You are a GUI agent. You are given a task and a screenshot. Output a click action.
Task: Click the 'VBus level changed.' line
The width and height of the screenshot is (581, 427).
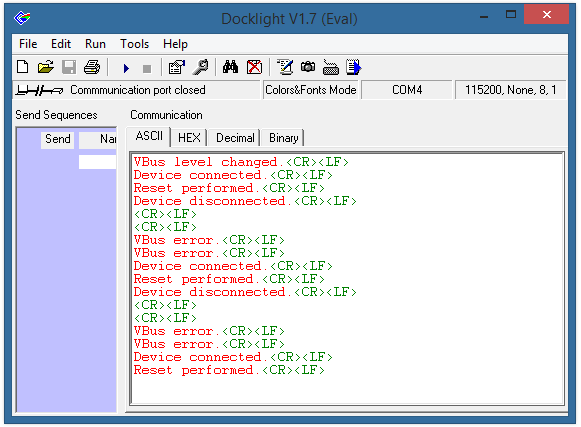(x=241, y=162)
